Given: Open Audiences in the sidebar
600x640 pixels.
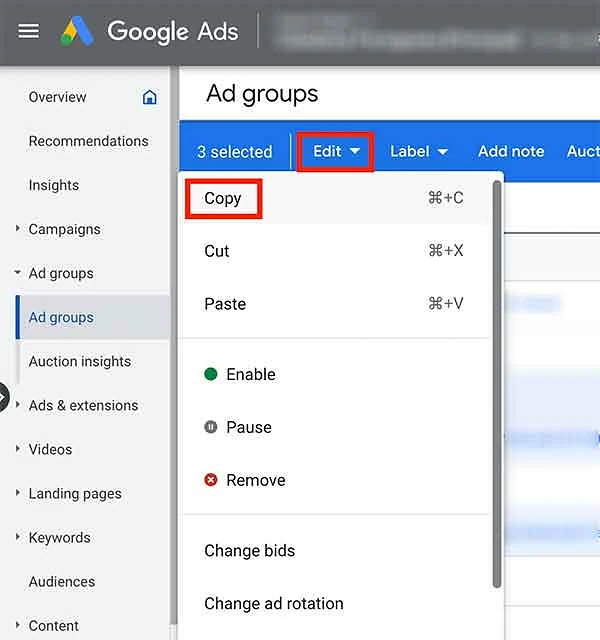Looking at the screenshot, I should 62,582.
